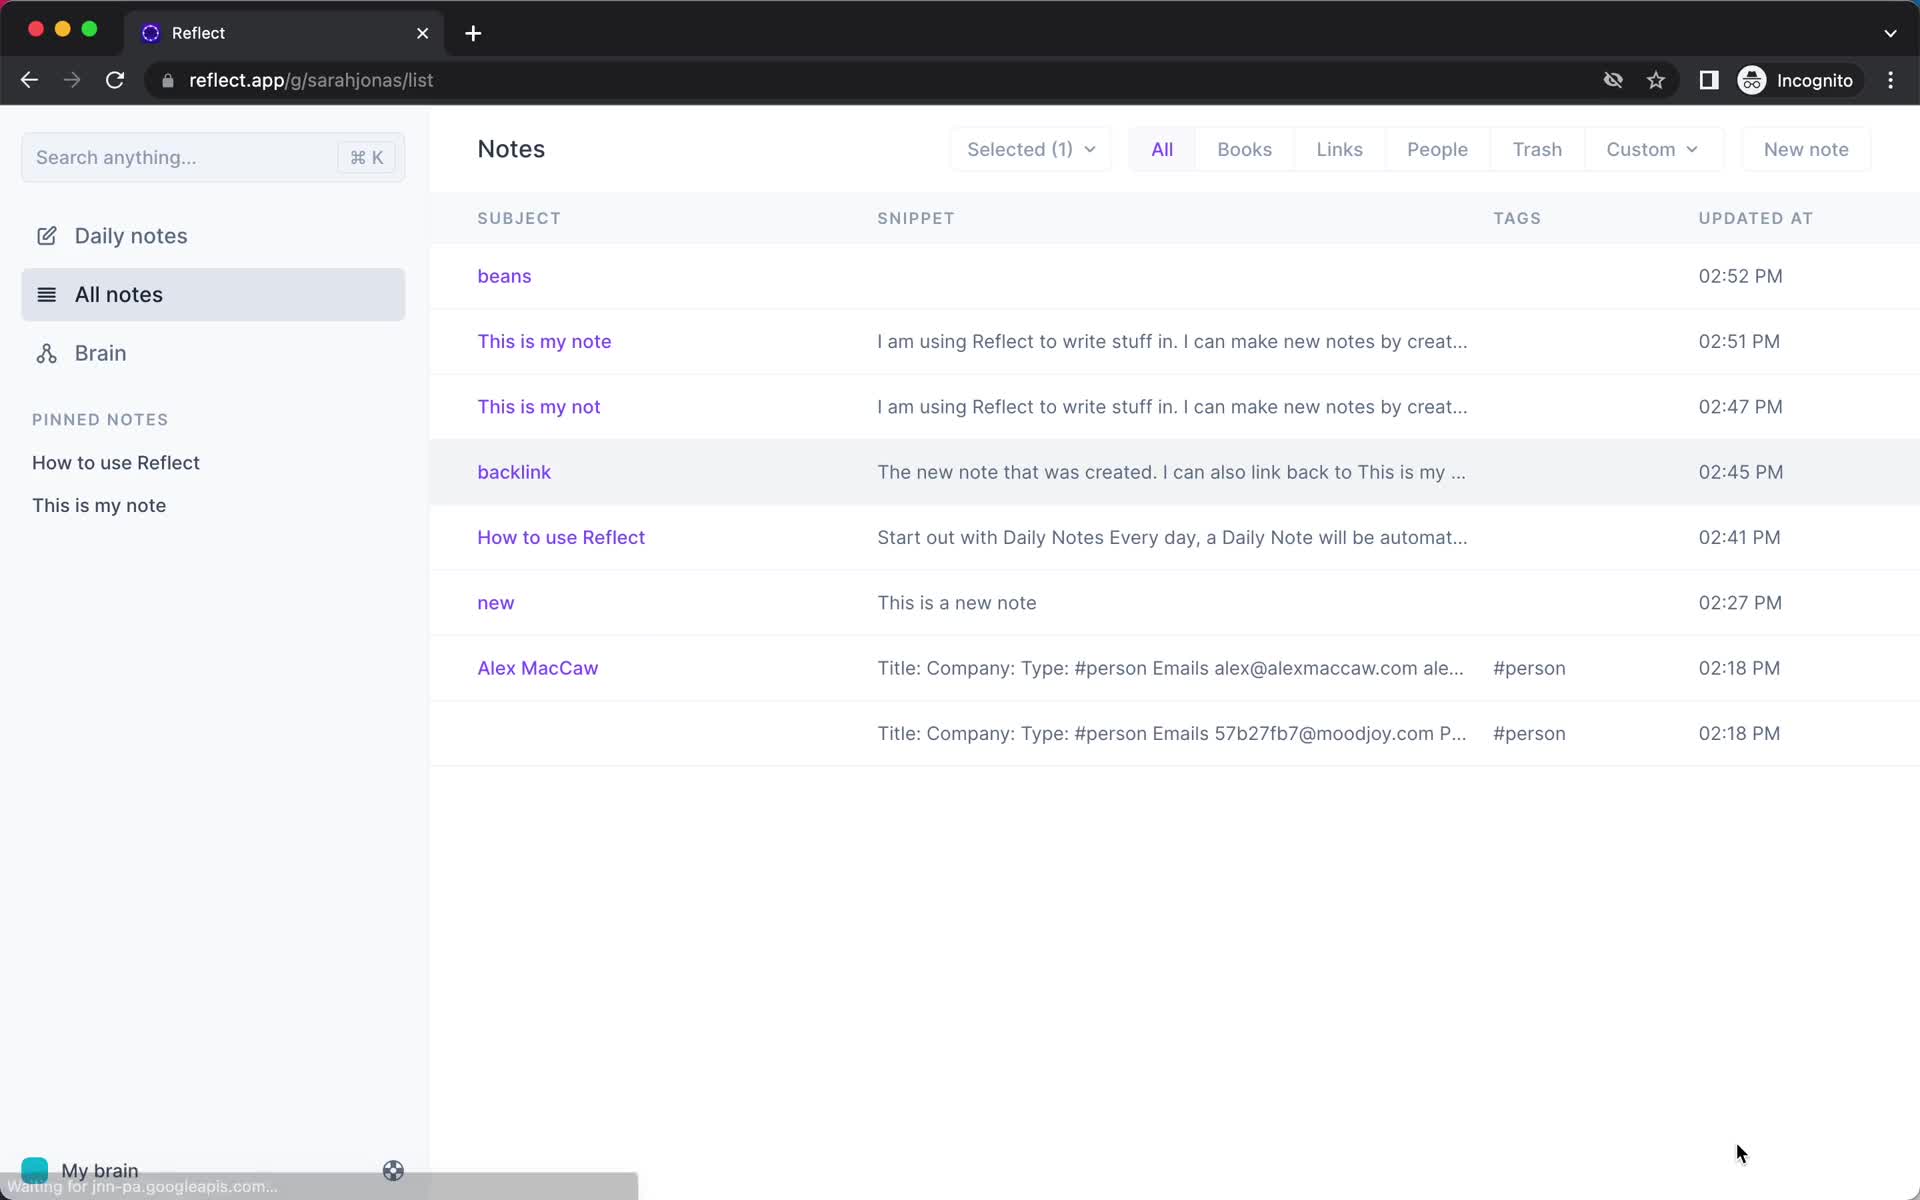
Task: Open Chrome's three-dot menu
Action: coord(1890,80)
